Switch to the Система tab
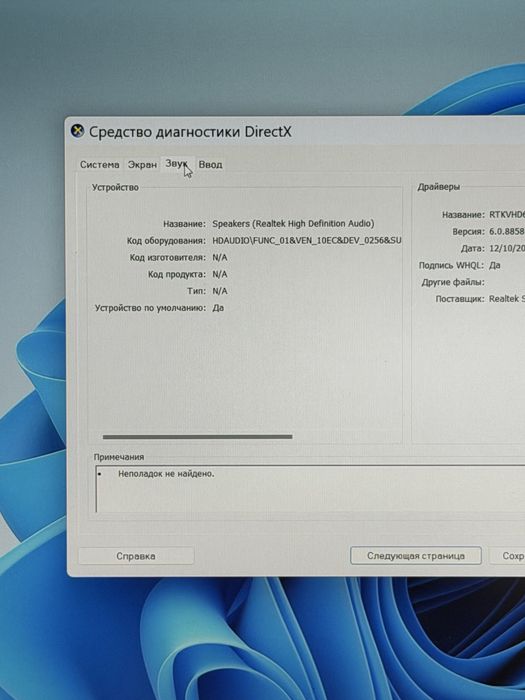The height and width of the screenshot is (700, 525). [100, 165]
